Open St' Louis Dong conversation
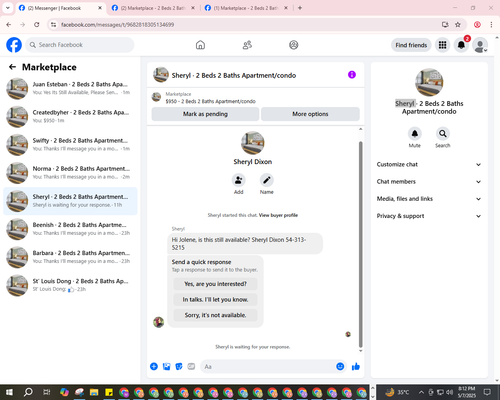 pyautogui.click(x=70, y=286)
